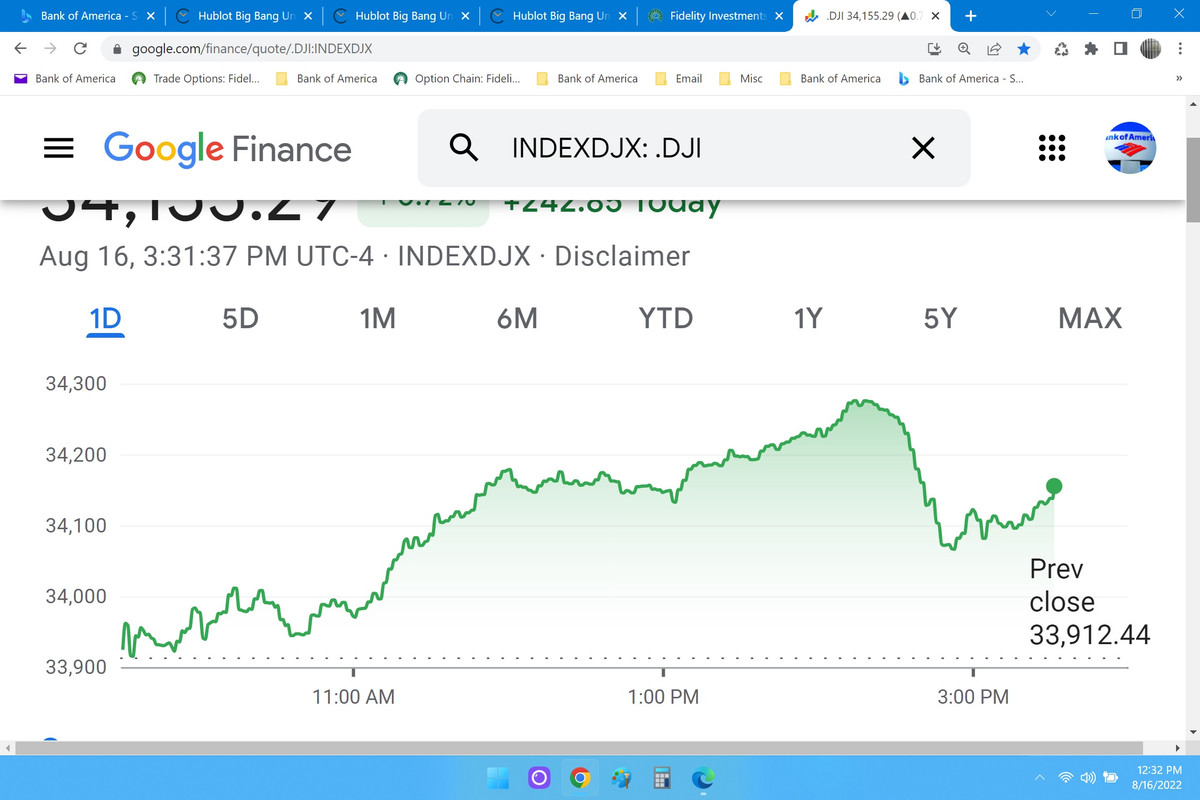Image resolution: width=1200 pixels, height=800 pixels.
Task: Click the browser Forward arrow
Action: (x=50, y=48)
